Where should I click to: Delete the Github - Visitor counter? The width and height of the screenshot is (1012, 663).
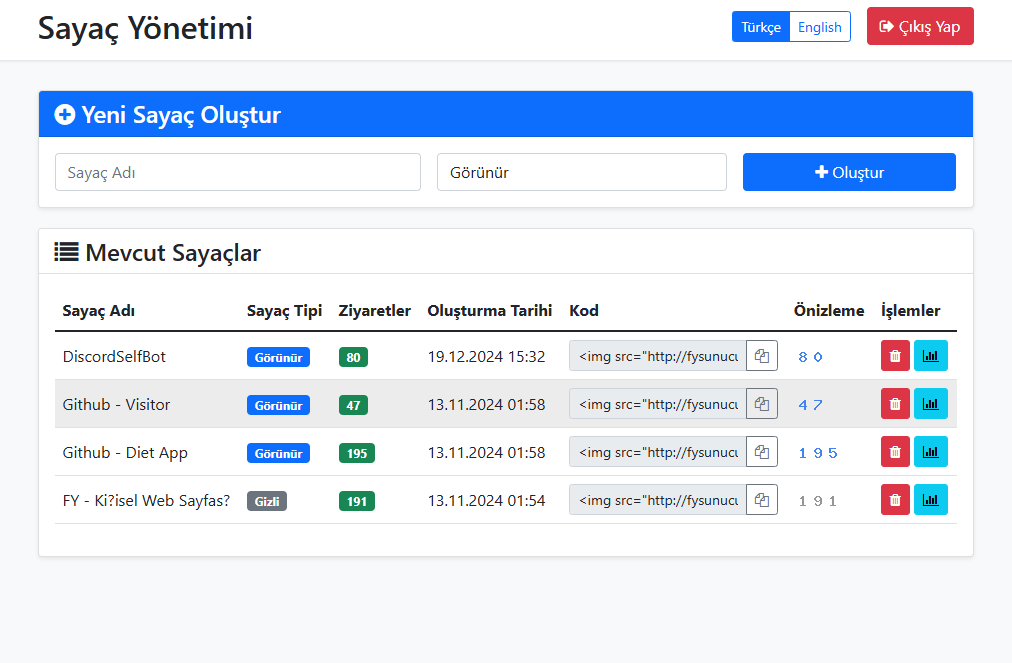895,404
